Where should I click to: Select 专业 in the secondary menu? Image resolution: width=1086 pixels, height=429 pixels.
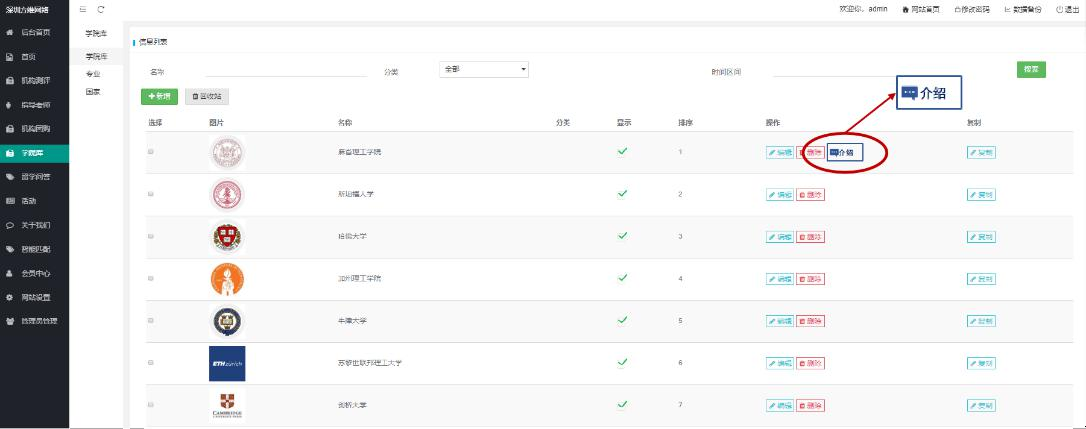tap(93, 74)
